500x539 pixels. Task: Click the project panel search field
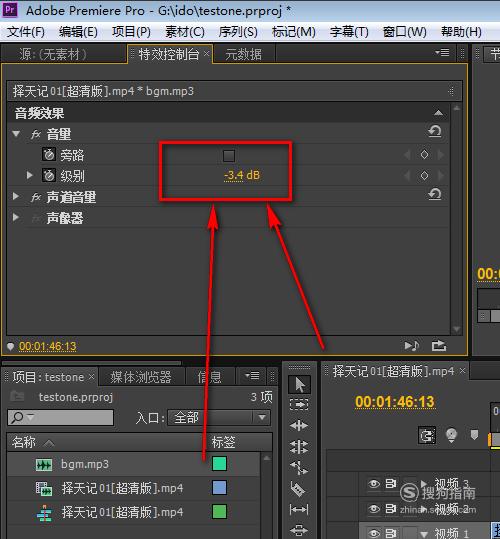coord(60,418)
